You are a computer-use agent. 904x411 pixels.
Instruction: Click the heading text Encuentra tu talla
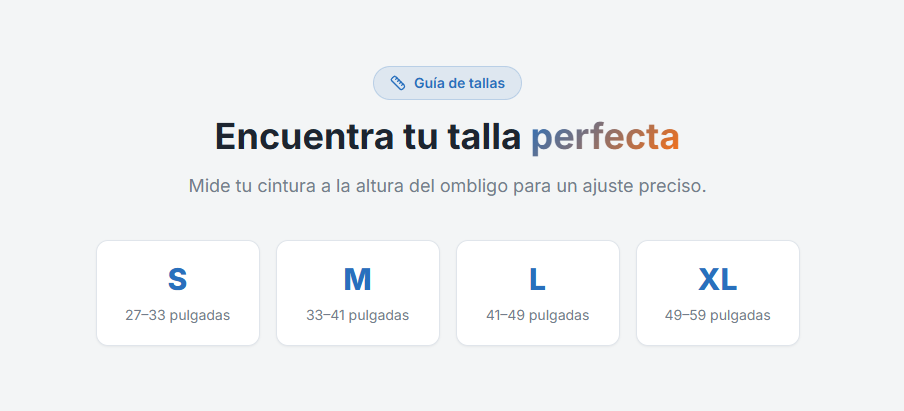pyautogui.click(x=368, y=137)
